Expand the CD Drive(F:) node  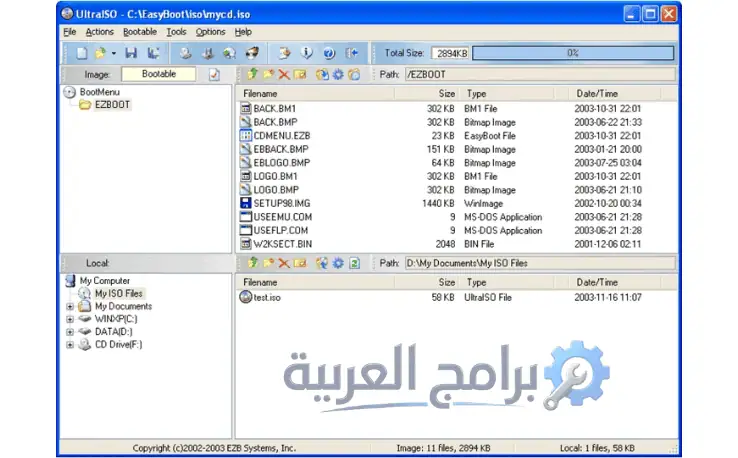point(70,345)
